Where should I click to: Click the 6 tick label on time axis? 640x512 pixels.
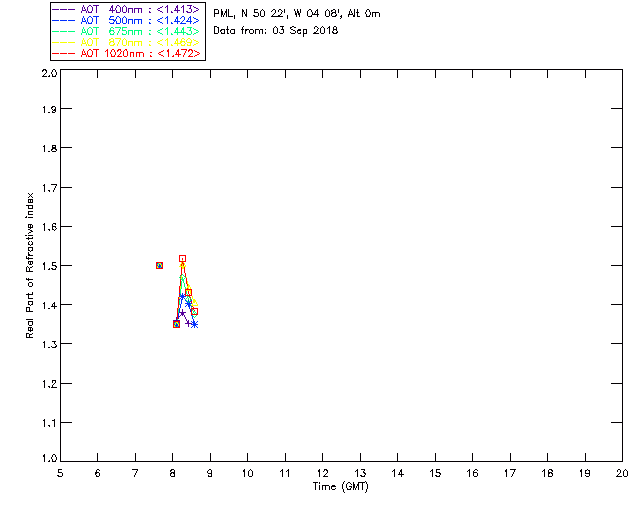pos(98,473)
